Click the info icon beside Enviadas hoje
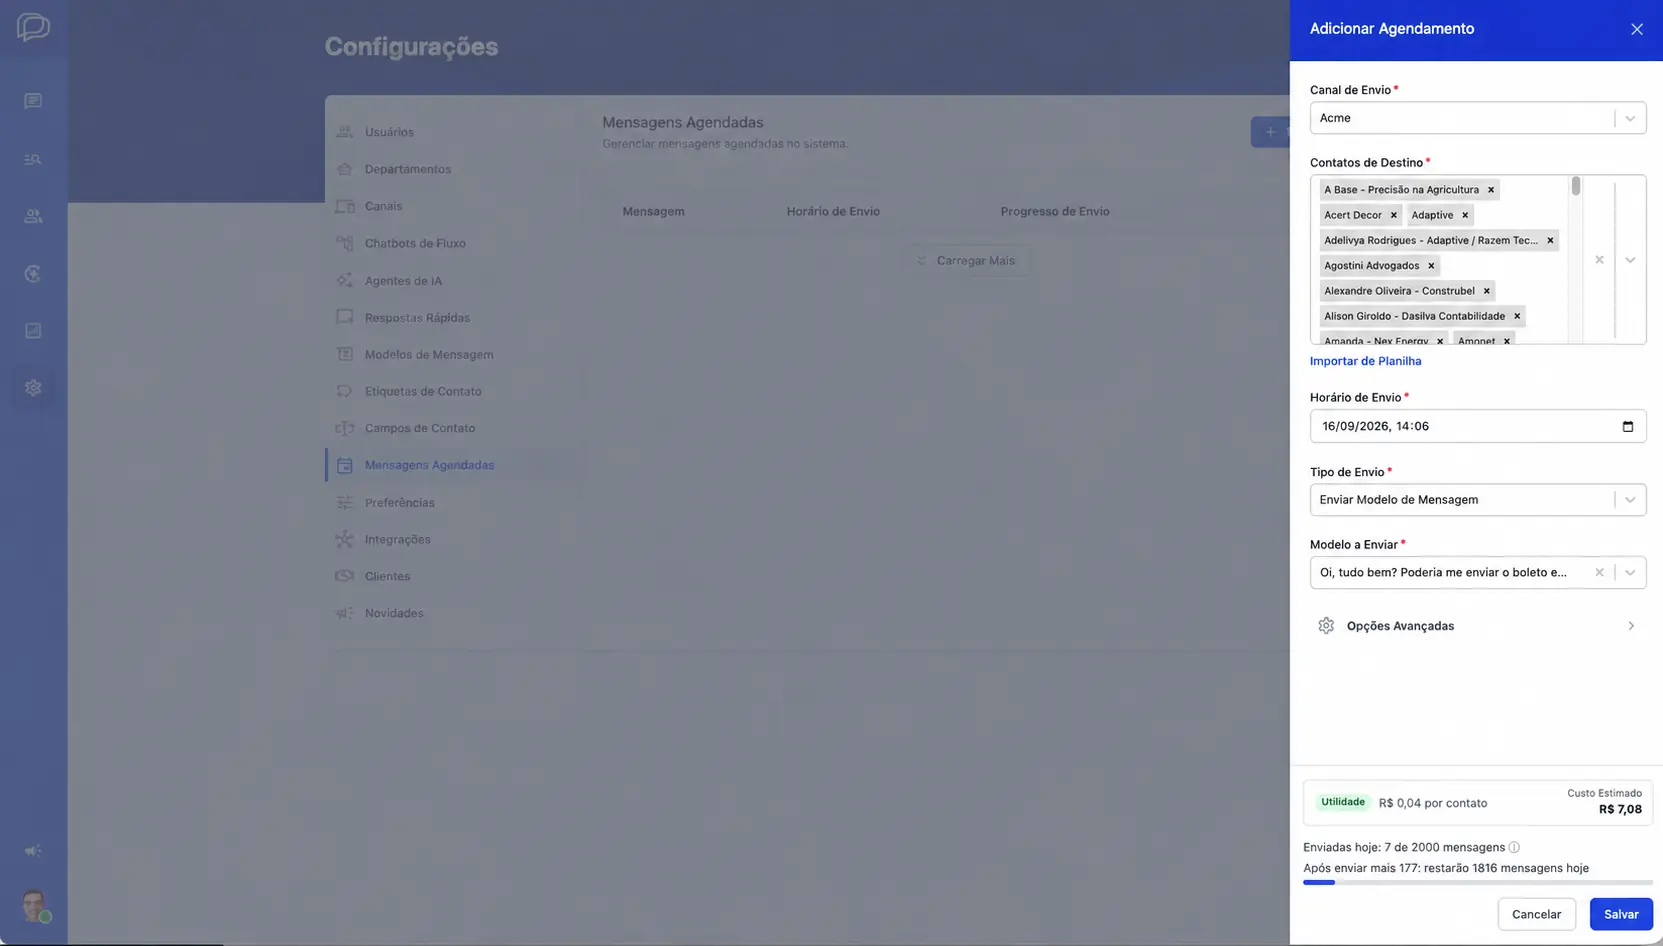The height and width of the screenshot is (946, 1663). [1514, 847]
